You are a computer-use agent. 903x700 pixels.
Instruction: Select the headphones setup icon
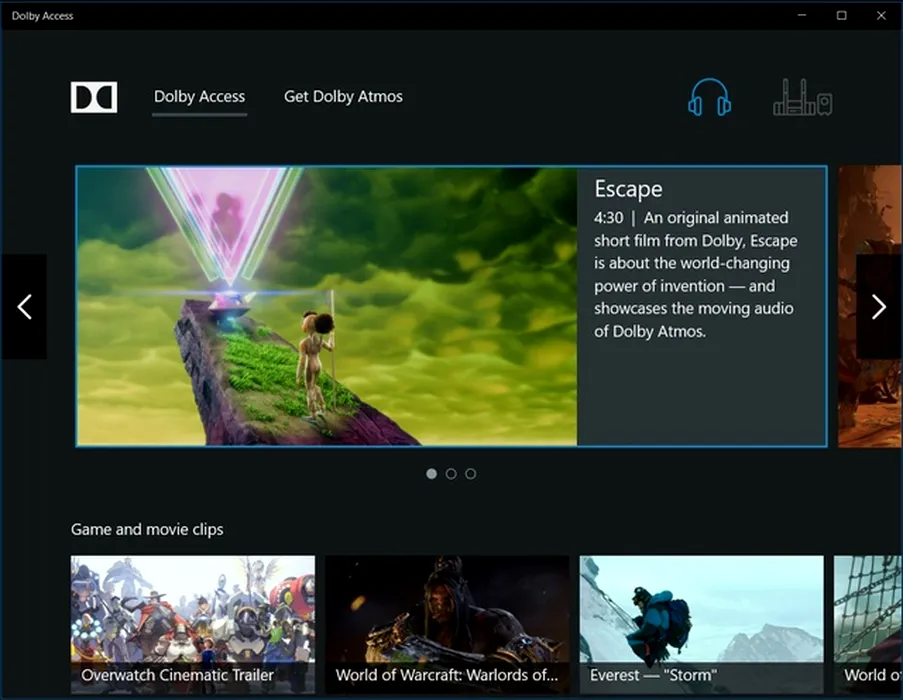point(709,98)
